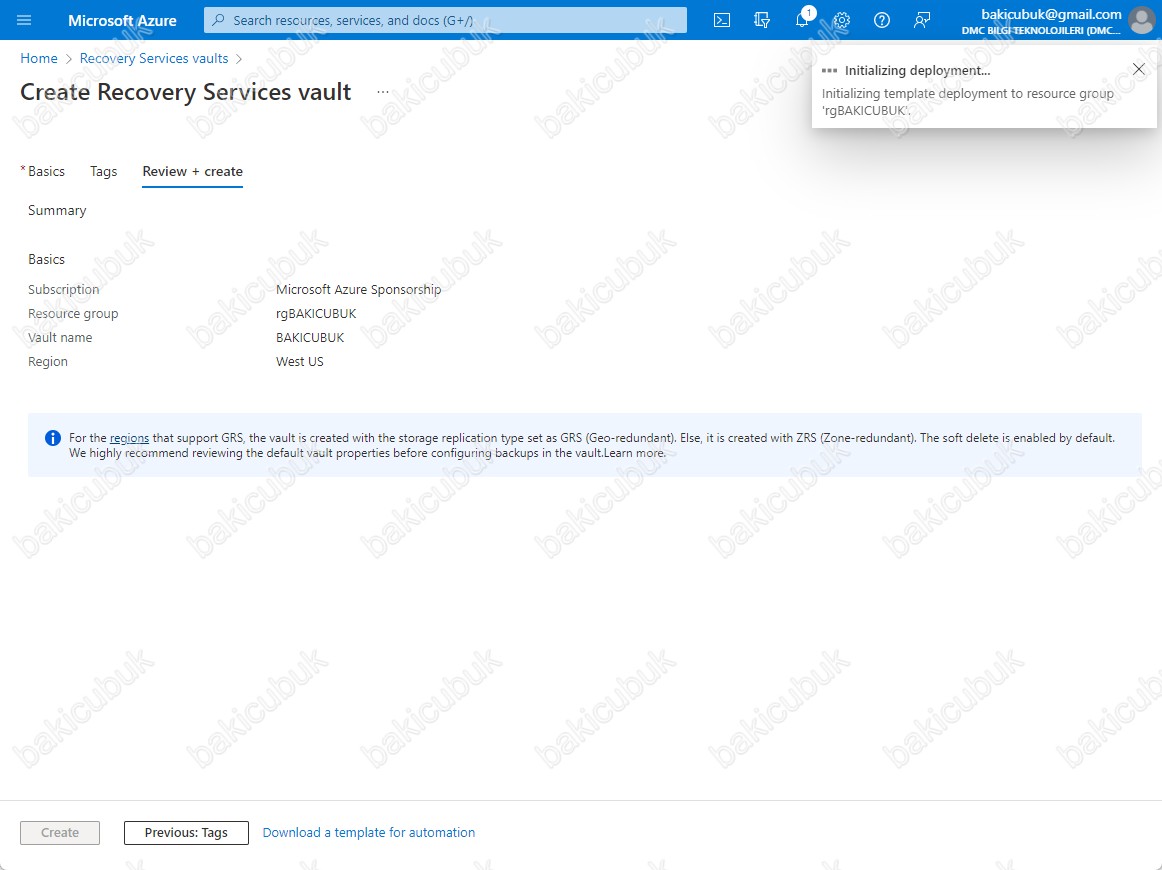Click the Vault name label
The height and width of the screenshot is (870, 1162).
pyautogui.click(x=60, y=337)
